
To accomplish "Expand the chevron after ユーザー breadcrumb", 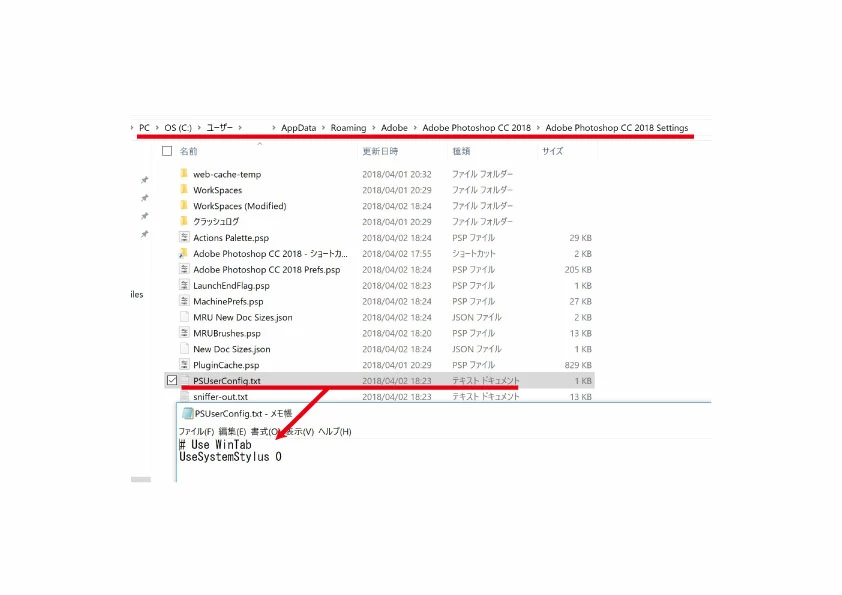I will click(x=240, y=128).
